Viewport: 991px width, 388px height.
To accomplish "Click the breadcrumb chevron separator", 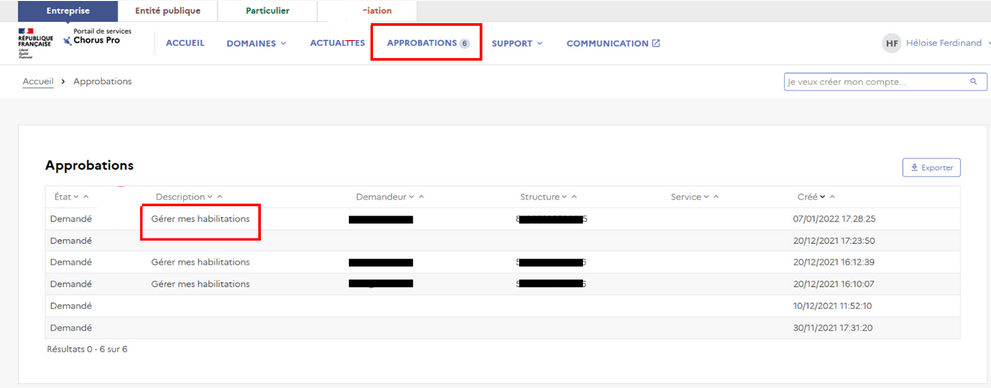I will coord(64,82).
